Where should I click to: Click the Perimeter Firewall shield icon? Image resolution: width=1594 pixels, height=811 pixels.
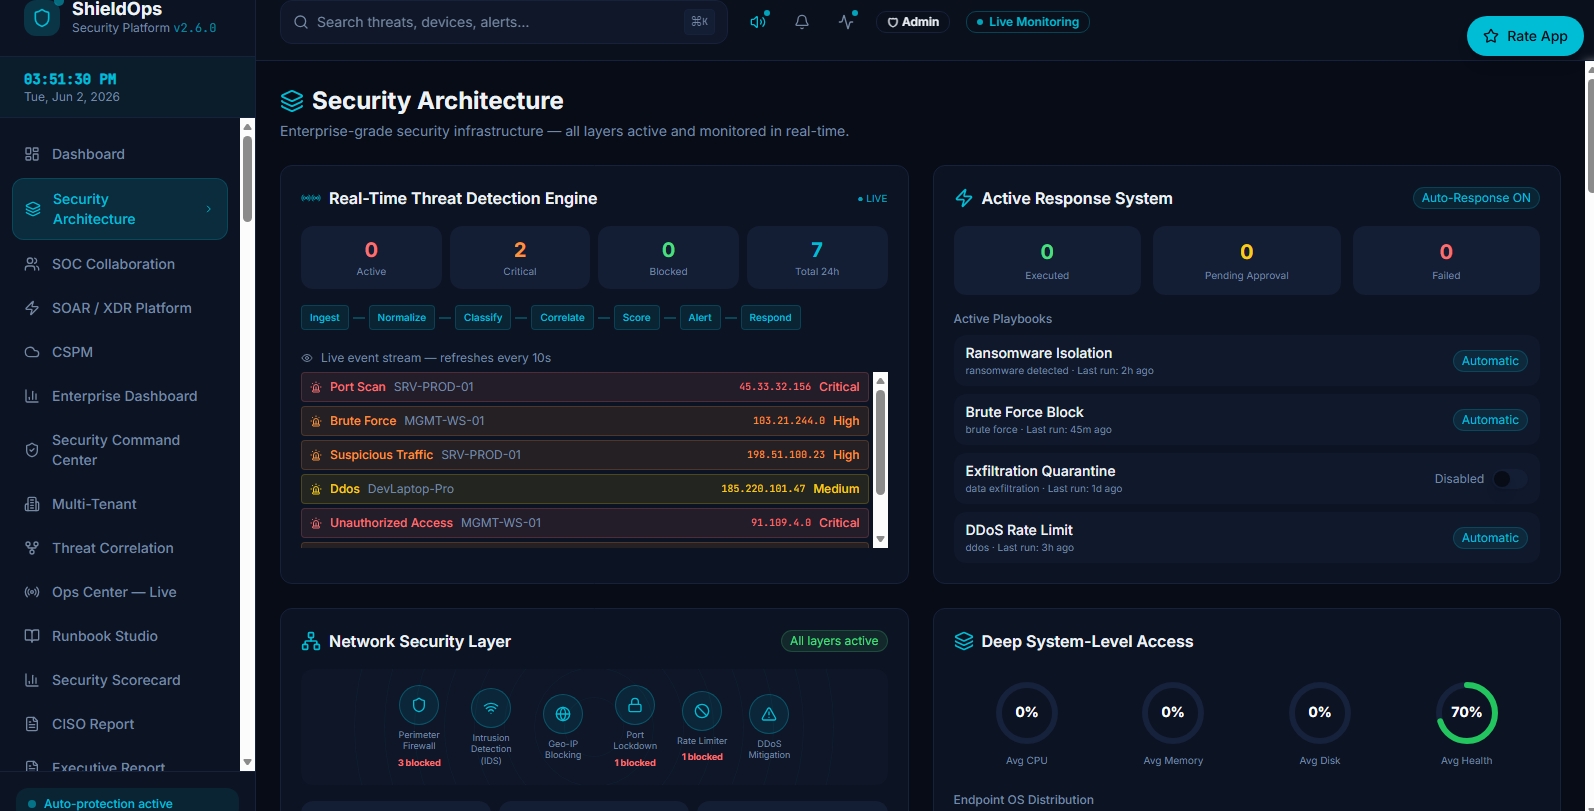coord(419,705)
